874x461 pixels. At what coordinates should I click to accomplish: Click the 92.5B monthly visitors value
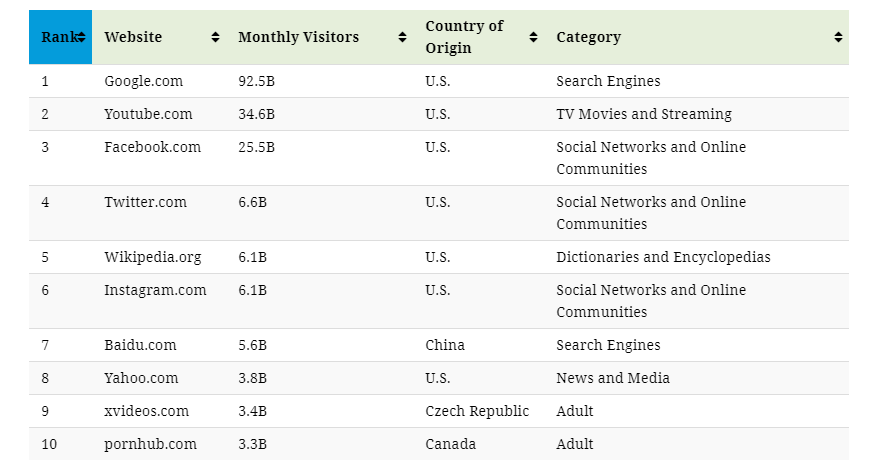pos(256,81)
